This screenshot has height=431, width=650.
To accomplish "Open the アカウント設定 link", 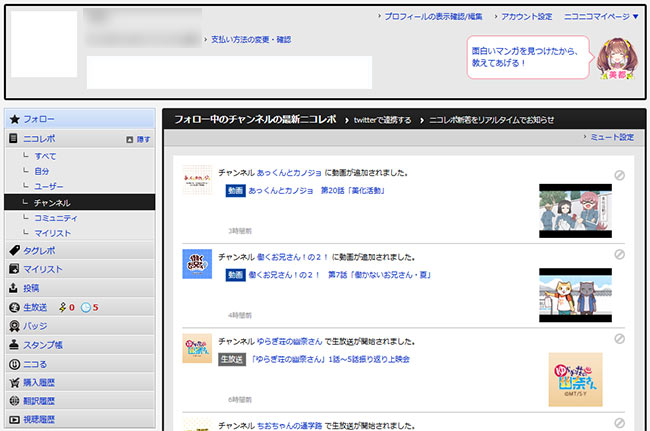I will tap(526, 17).
